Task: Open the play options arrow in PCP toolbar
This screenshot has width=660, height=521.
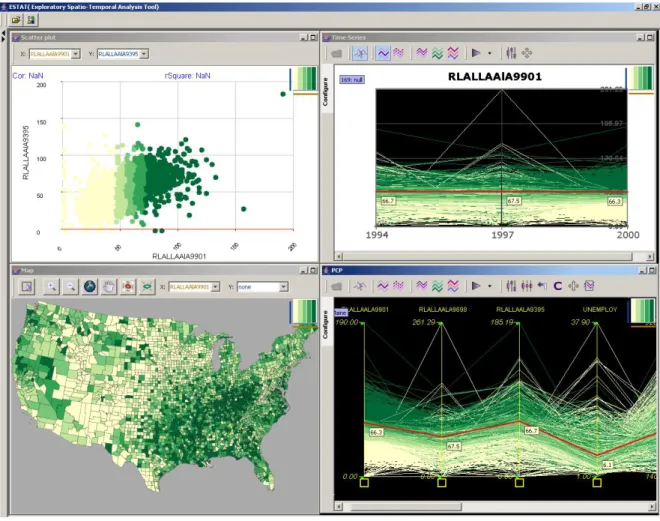Action: 490,286
